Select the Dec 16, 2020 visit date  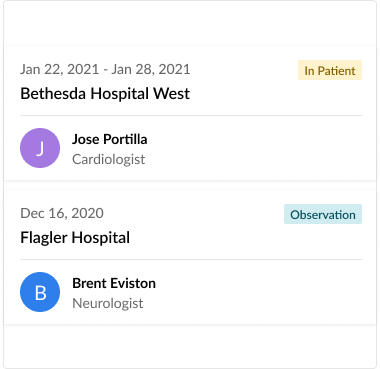coord(62,213)
